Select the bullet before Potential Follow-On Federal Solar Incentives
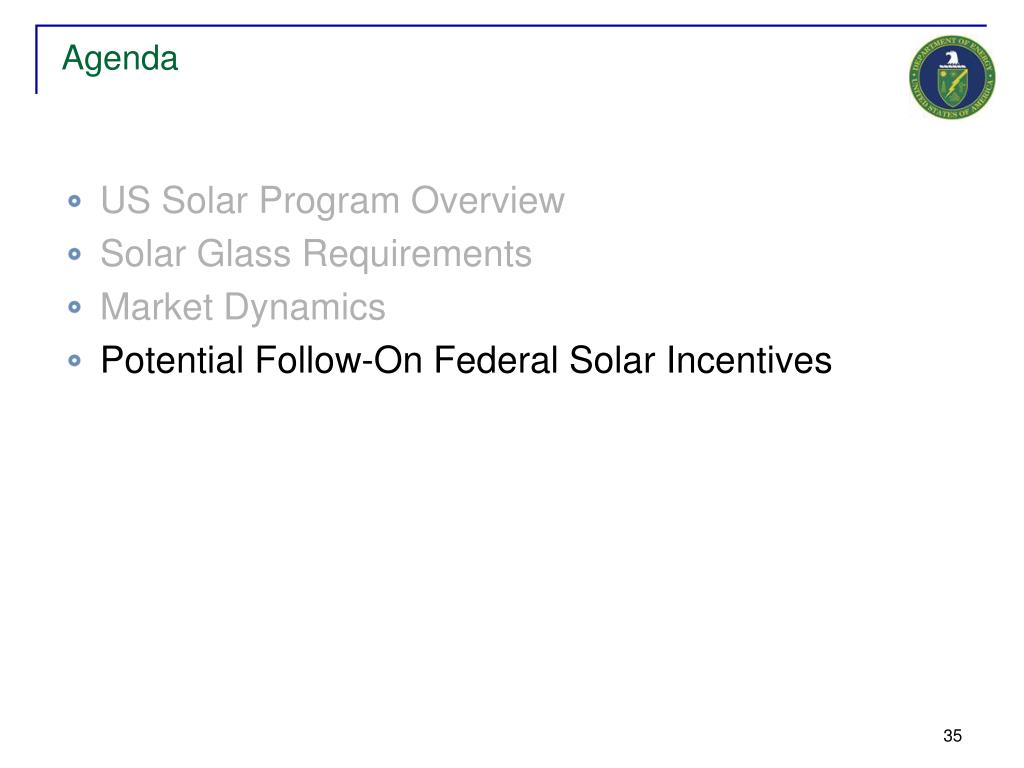 pyautogui.click(x=74, y=360)
